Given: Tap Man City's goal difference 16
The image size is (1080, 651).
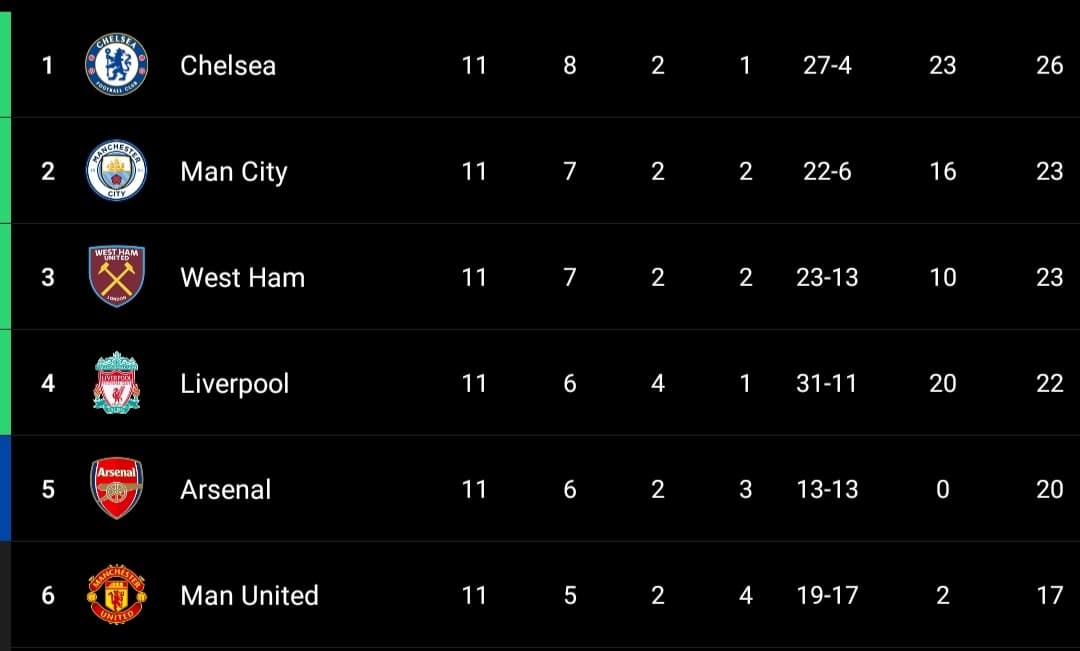Looking at the screenshot, I should click(942, 172).
